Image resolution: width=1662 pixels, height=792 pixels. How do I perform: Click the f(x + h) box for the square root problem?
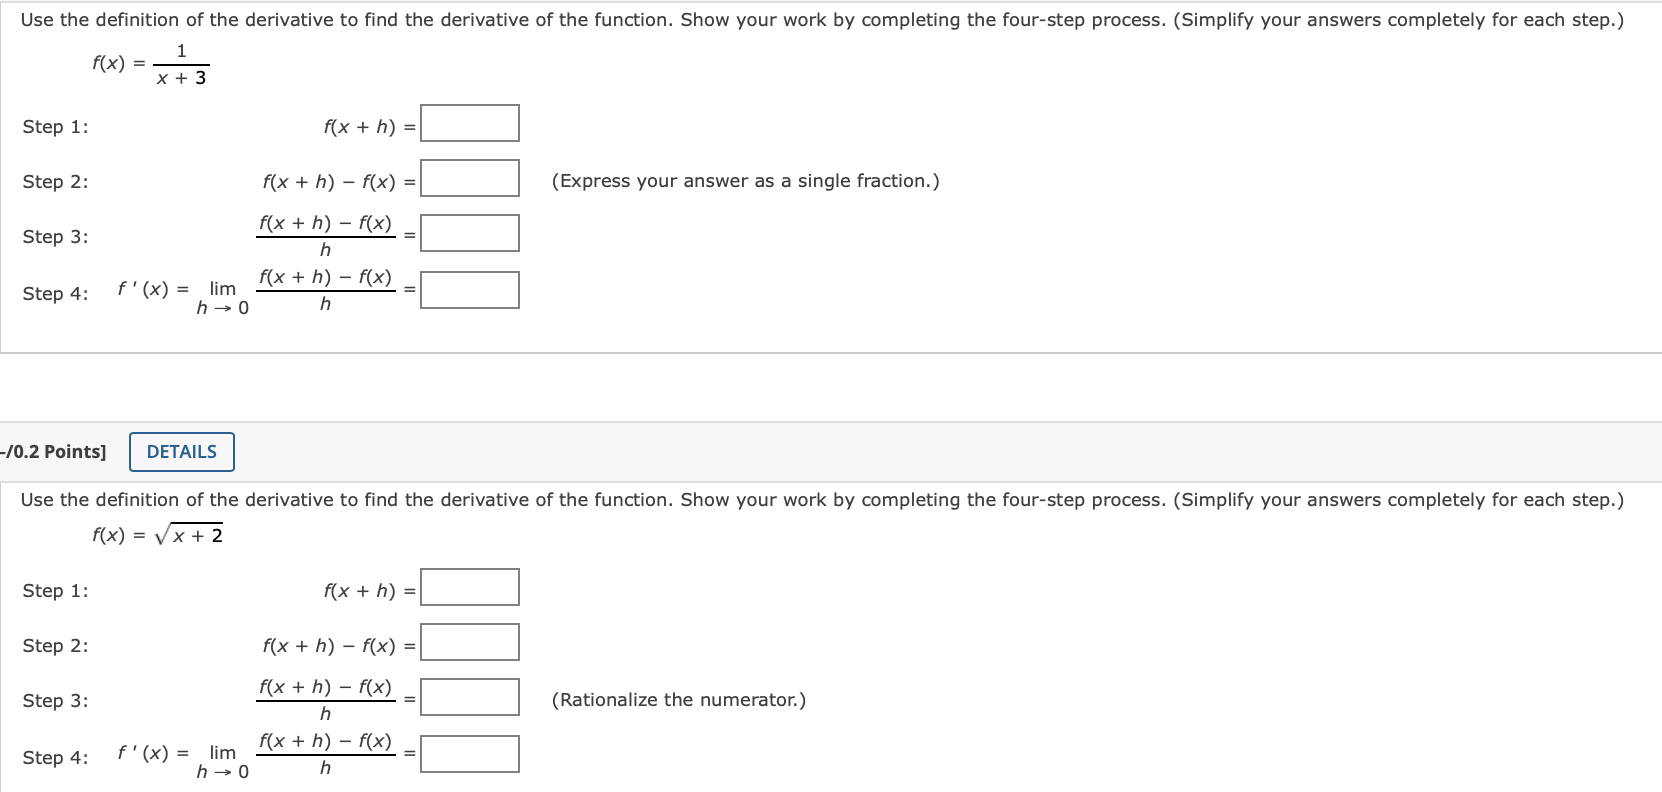tap(469, 587)
